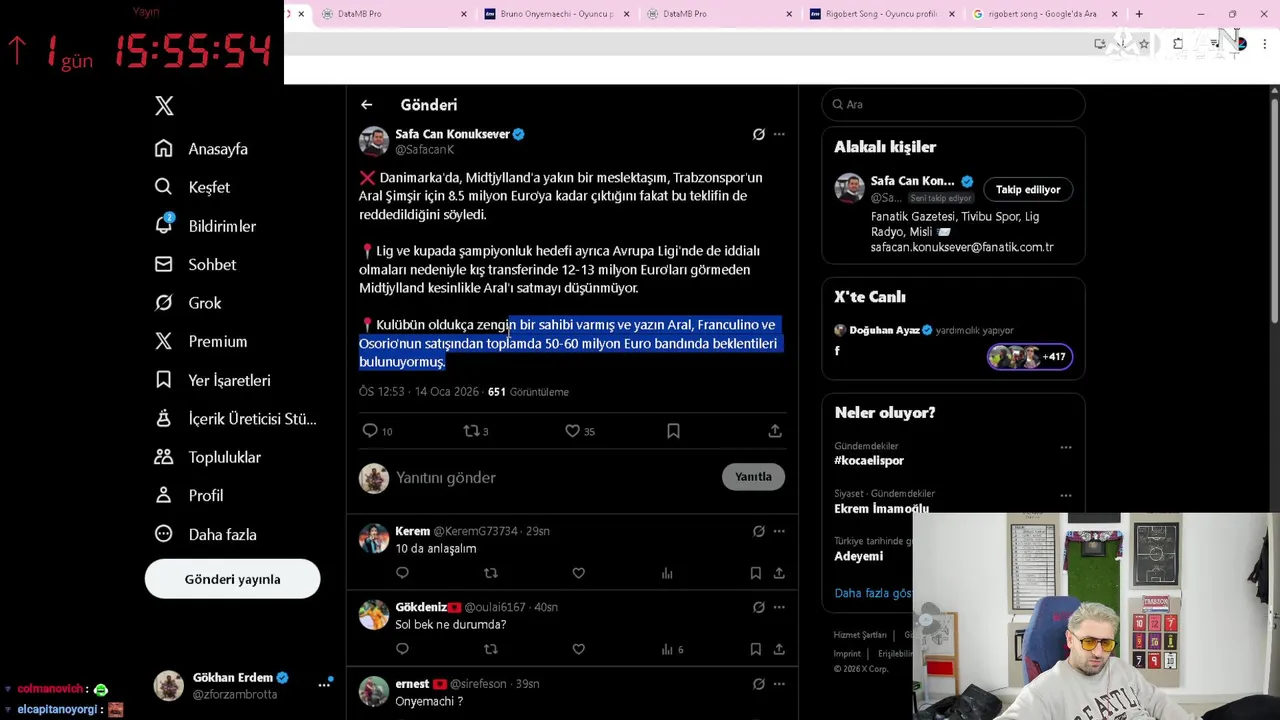Open Gökhan Erdem account menu dots
The width and height of the screenshot is (1280, 720).
tap(324, 684)
